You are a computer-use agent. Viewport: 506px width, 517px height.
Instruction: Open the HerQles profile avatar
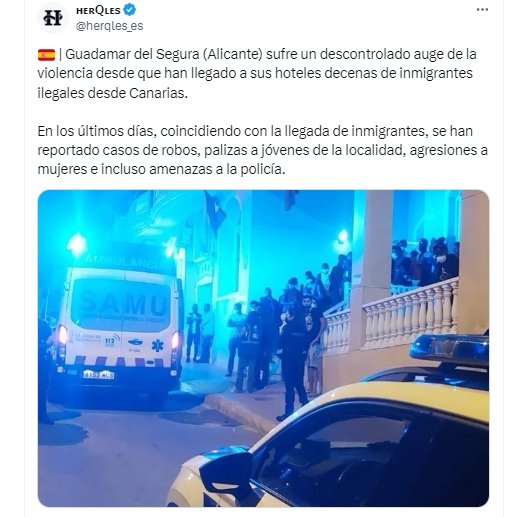[x=53, y=18]
